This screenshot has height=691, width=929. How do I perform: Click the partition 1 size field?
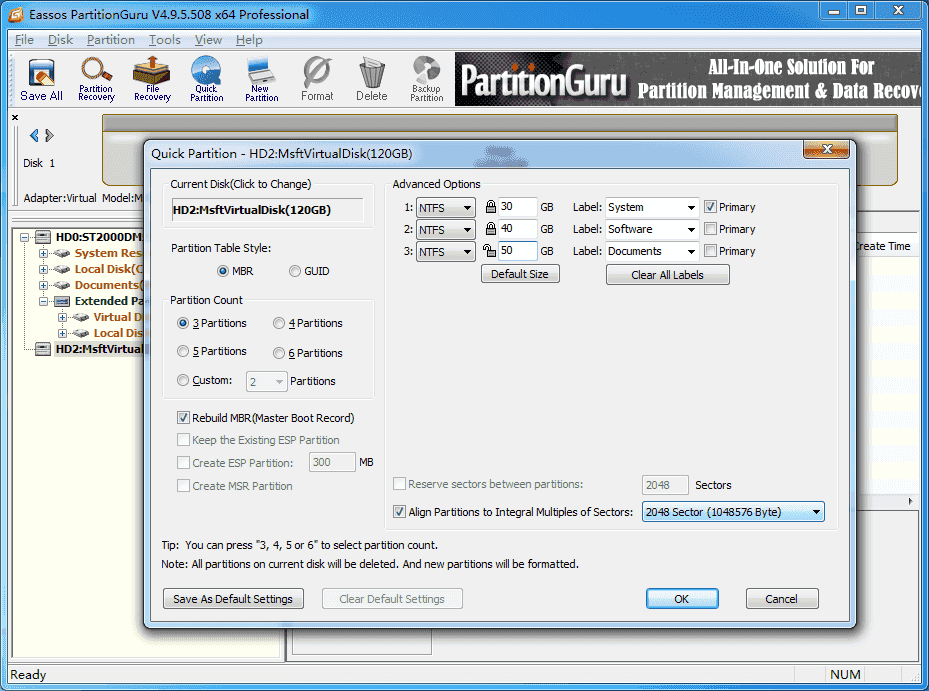click(517, 207)
